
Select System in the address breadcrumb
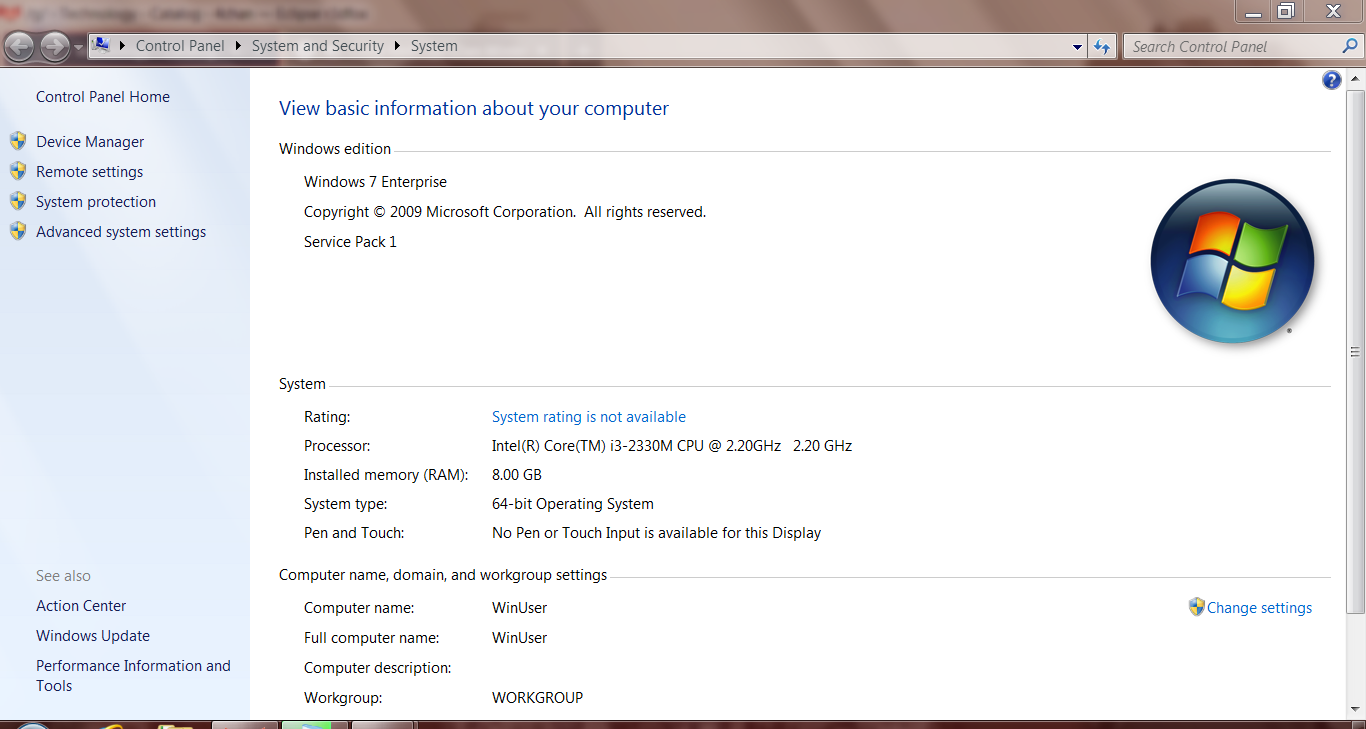click(434, 46)
